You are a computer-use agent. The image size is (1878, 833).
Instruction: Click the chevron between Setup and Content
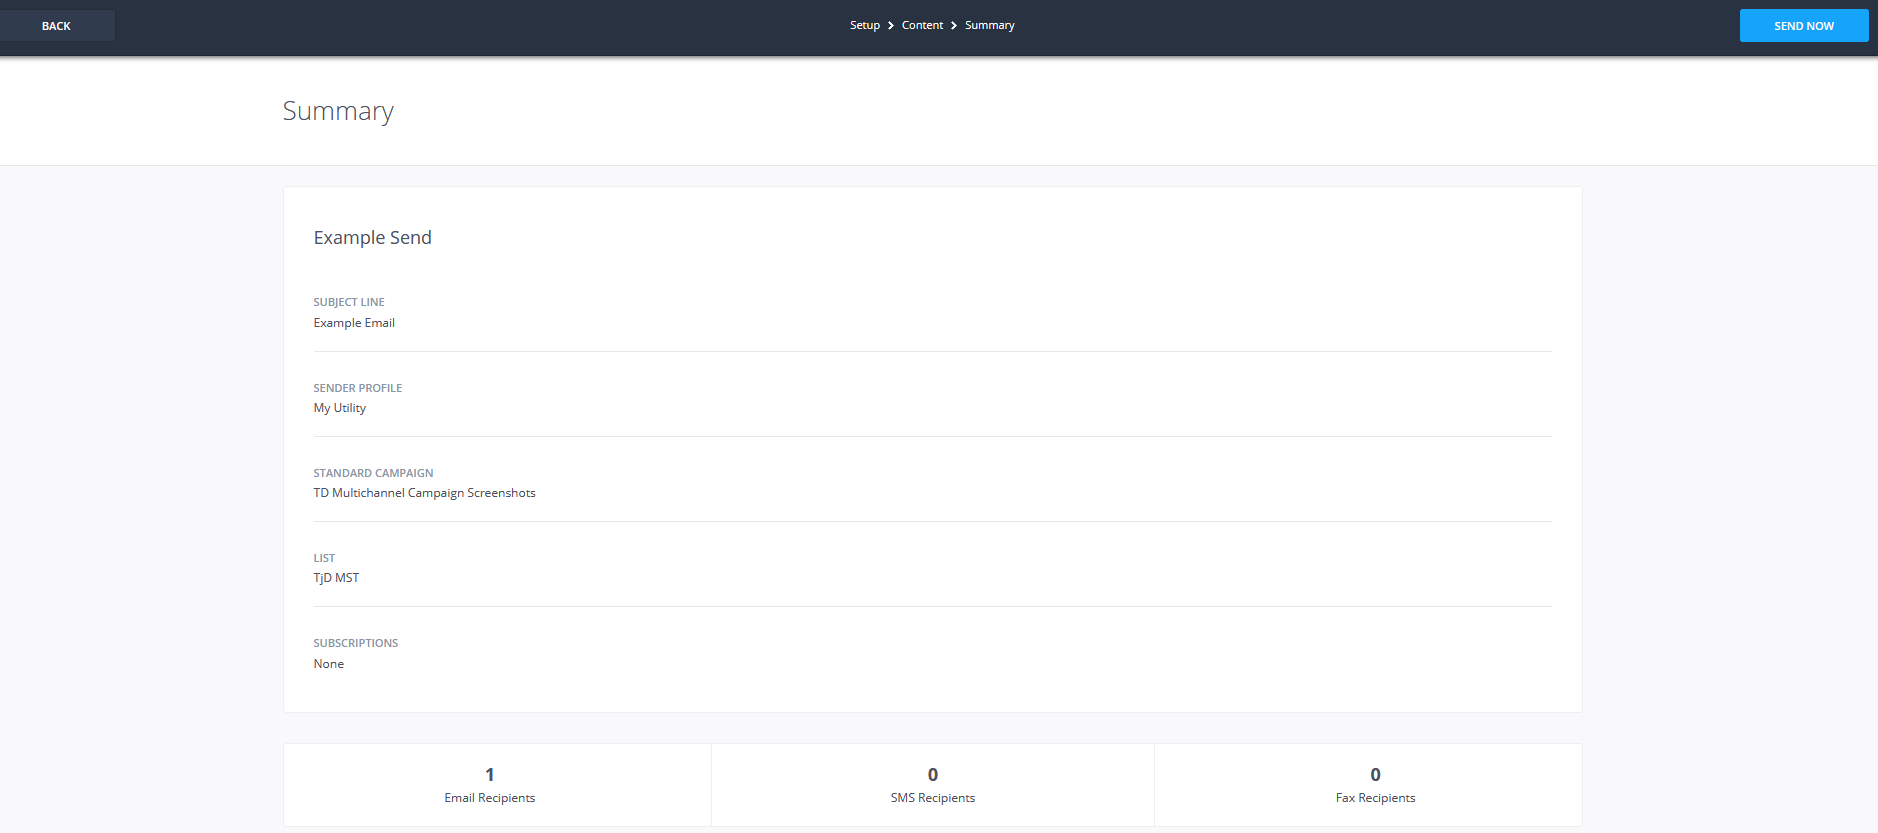[x=891, y=25]
